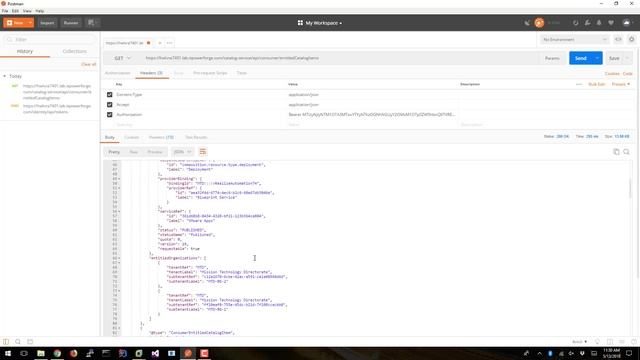The width and height of the screenshot is (640, 360).
Task: Open the response Test Results tab
Action: 196,138
